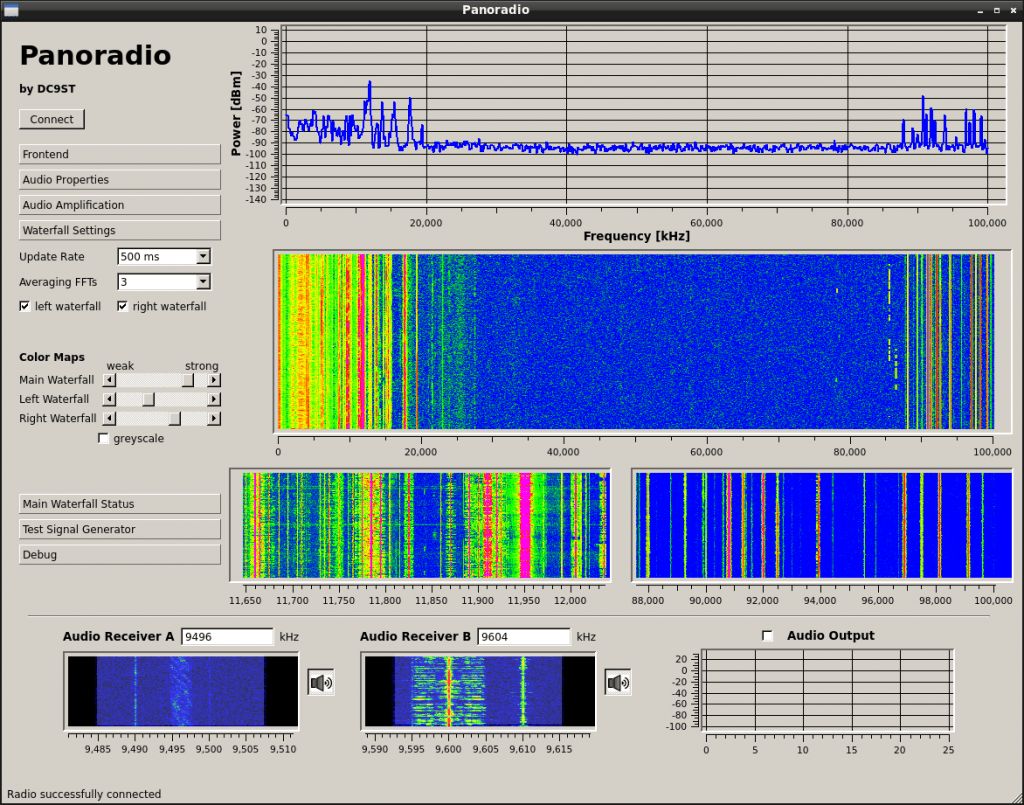Viewport: 1024px width, 805px height.
Task: Open the Audio Properties section
Action: click(x=120, y=180)
